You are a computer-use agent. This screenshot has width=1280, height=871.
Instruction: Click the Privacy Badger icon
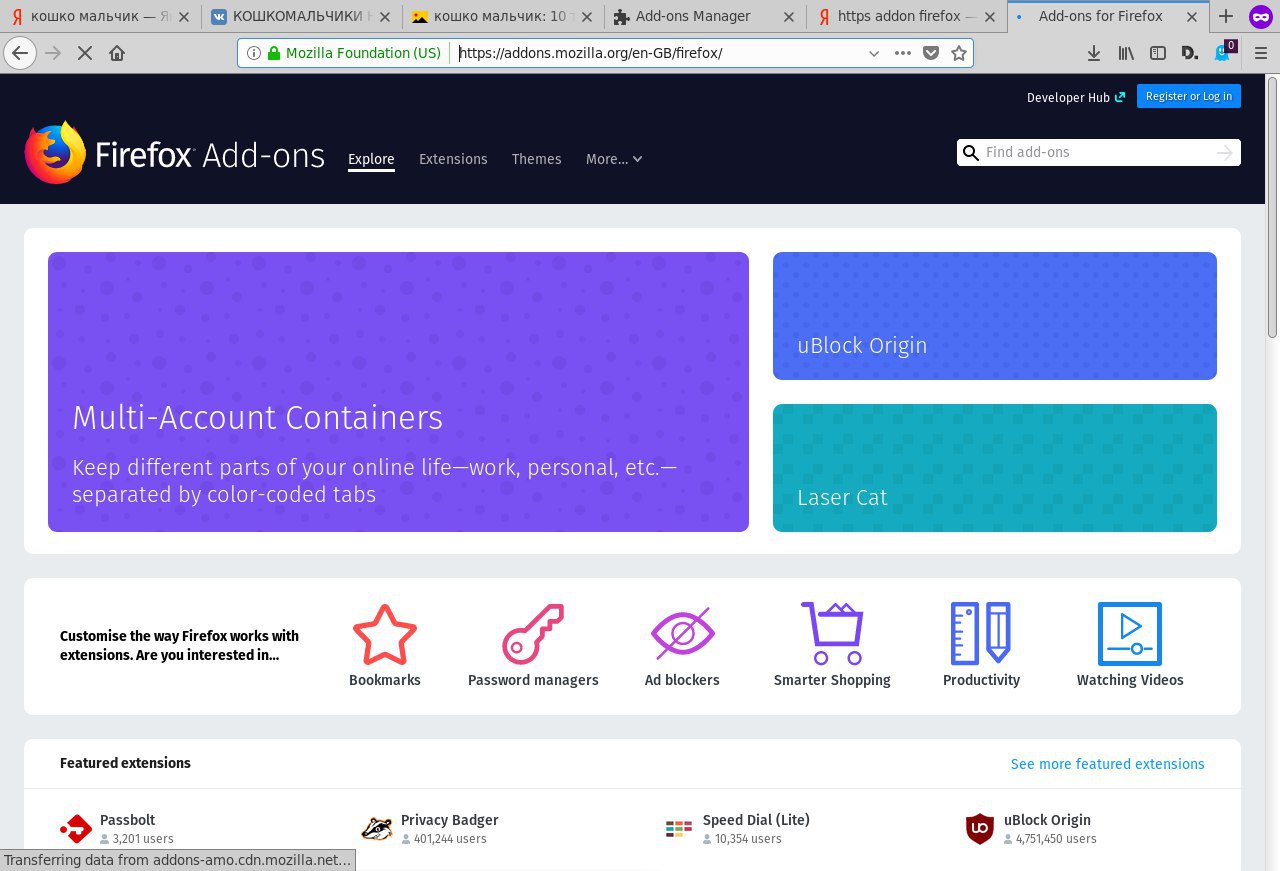click(x=377, y=829)
